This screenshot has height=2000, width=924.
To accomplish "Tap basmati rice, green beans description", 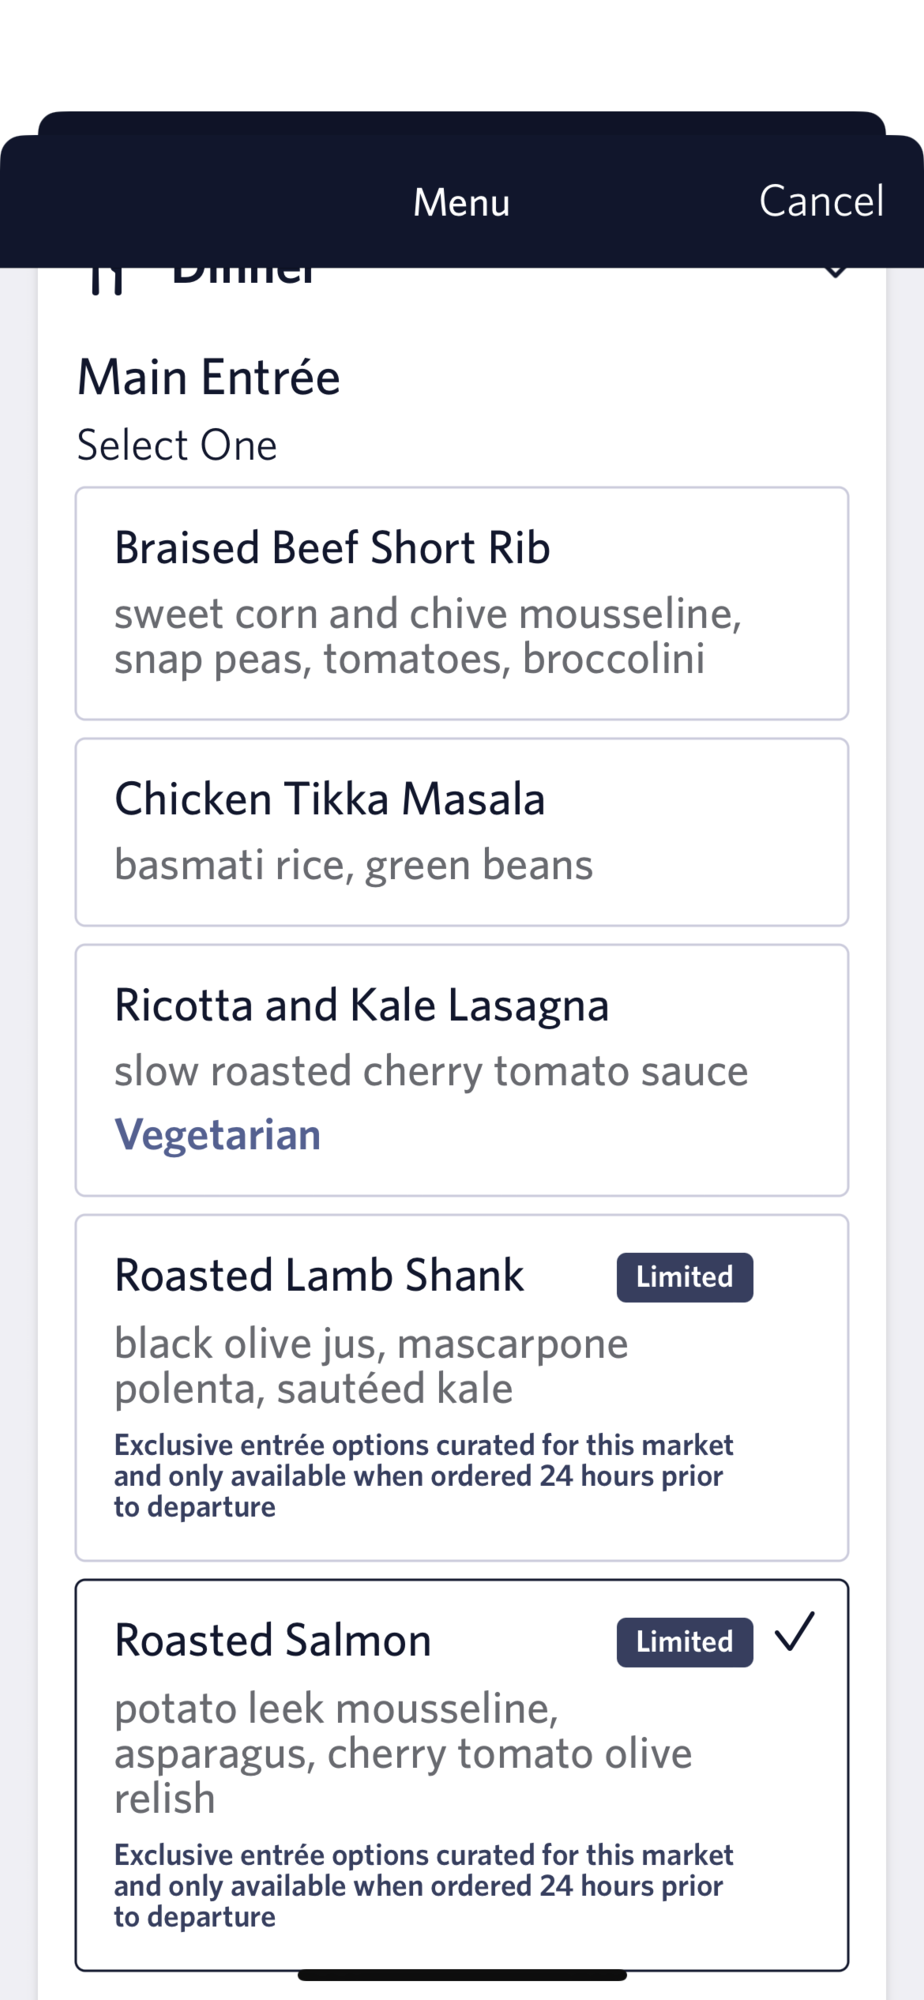I will click(353, 865).
